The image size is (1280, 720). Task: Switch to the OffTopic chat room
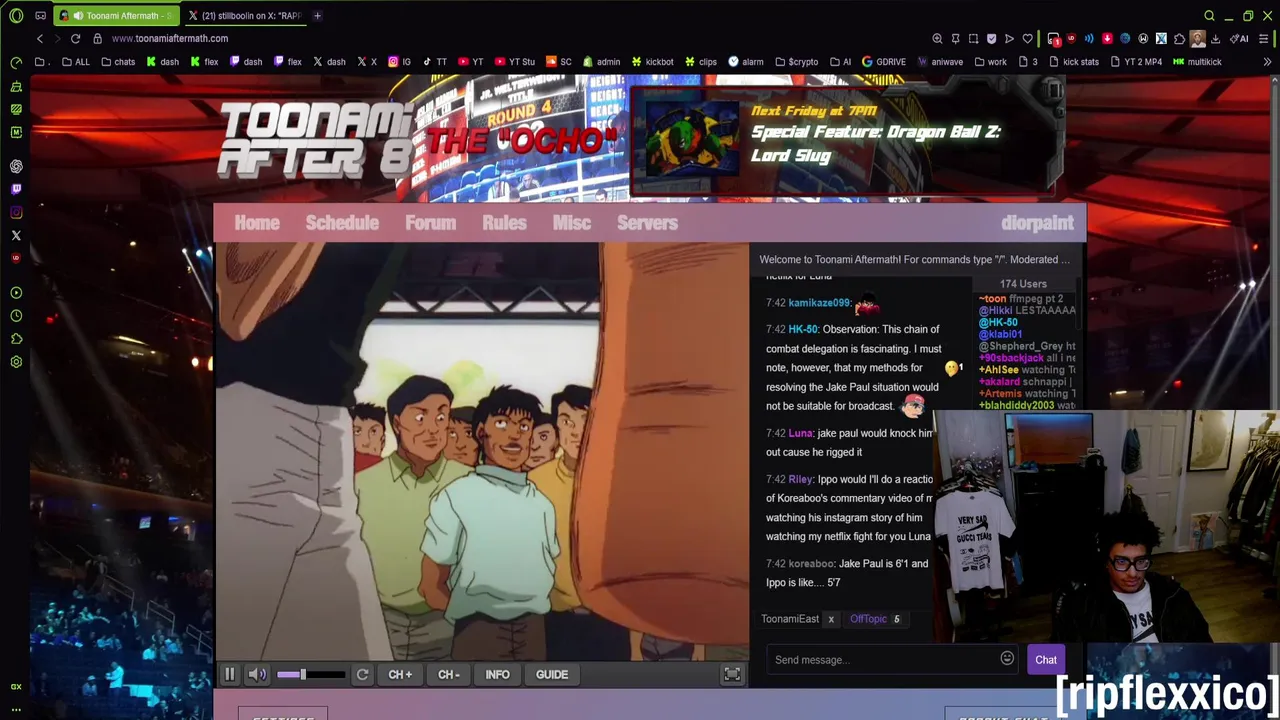click(x=868, y=619)
